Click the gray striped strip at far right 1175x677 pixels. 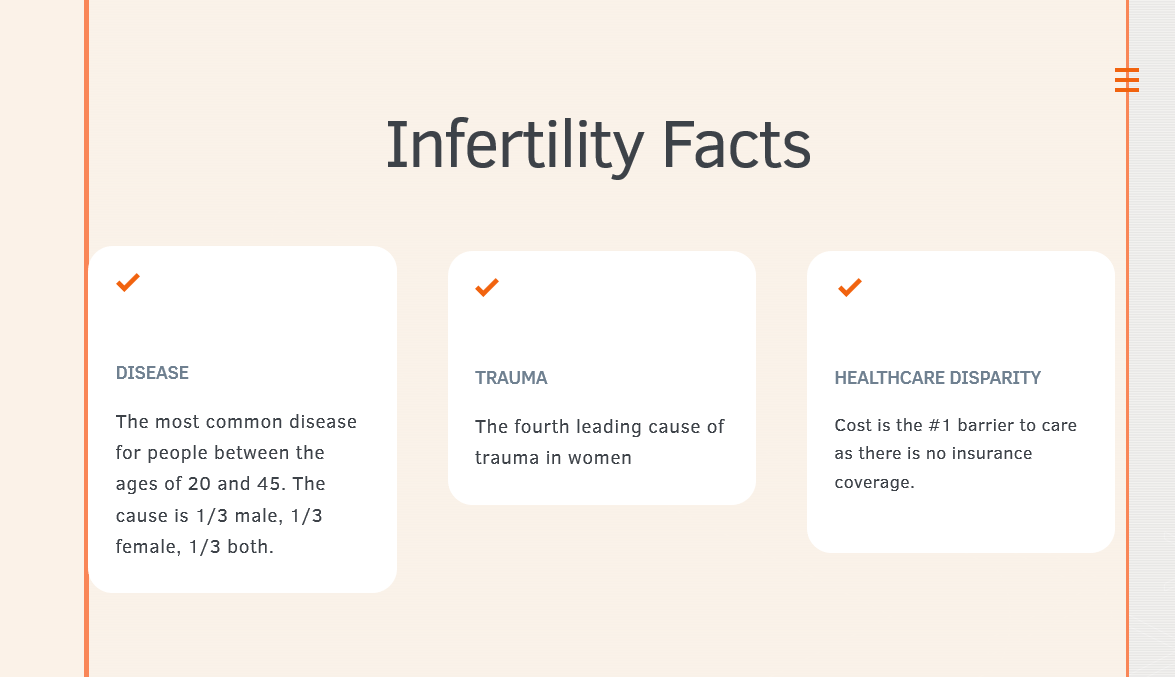pyautogui.click(x=1153, y=375)
